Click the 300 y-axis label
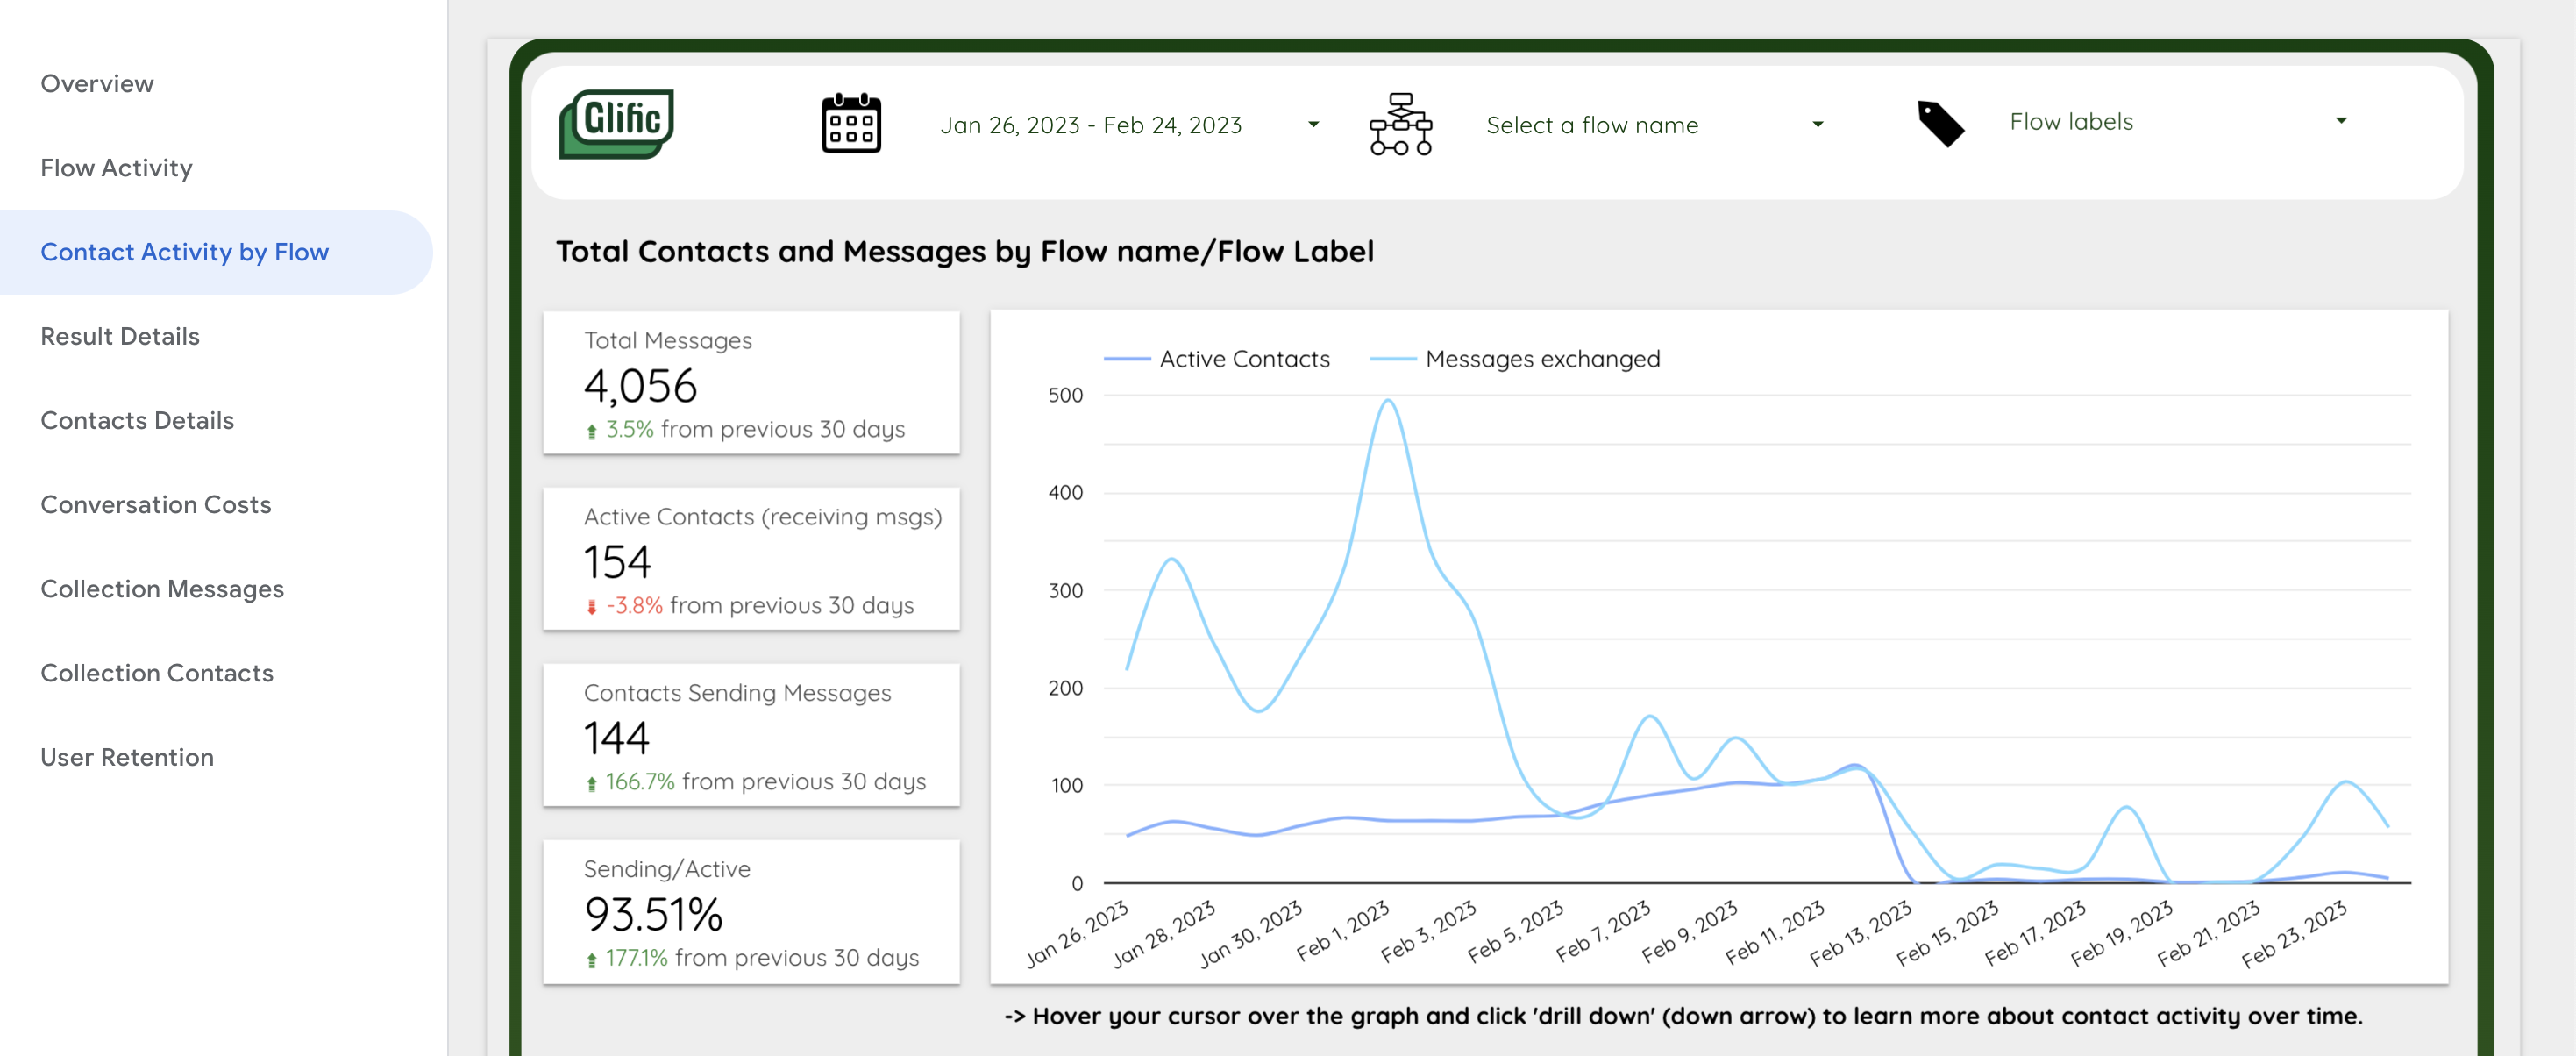The height and width of the screenshot is (1056, 2576). (x=1065, y=590)
